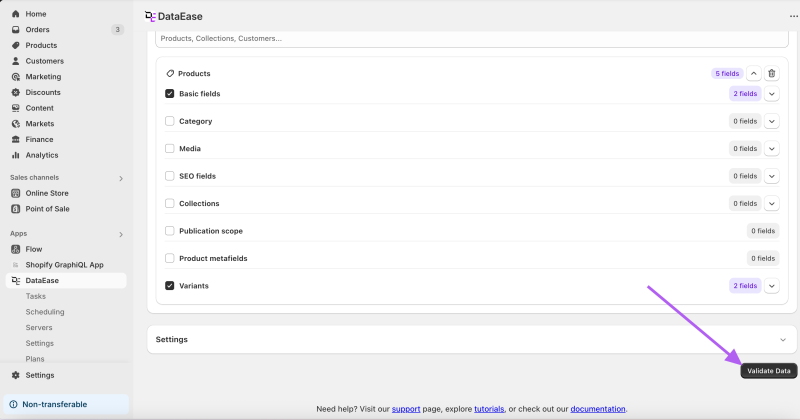Open the documentation link

pyautogui.click(x=597, y=409)
